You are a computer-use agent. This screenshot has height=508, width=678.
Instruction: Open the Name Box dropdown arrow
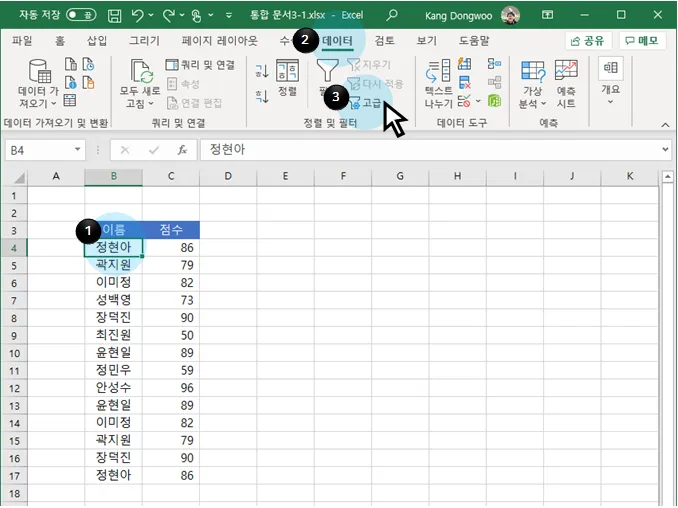(77, 150)
